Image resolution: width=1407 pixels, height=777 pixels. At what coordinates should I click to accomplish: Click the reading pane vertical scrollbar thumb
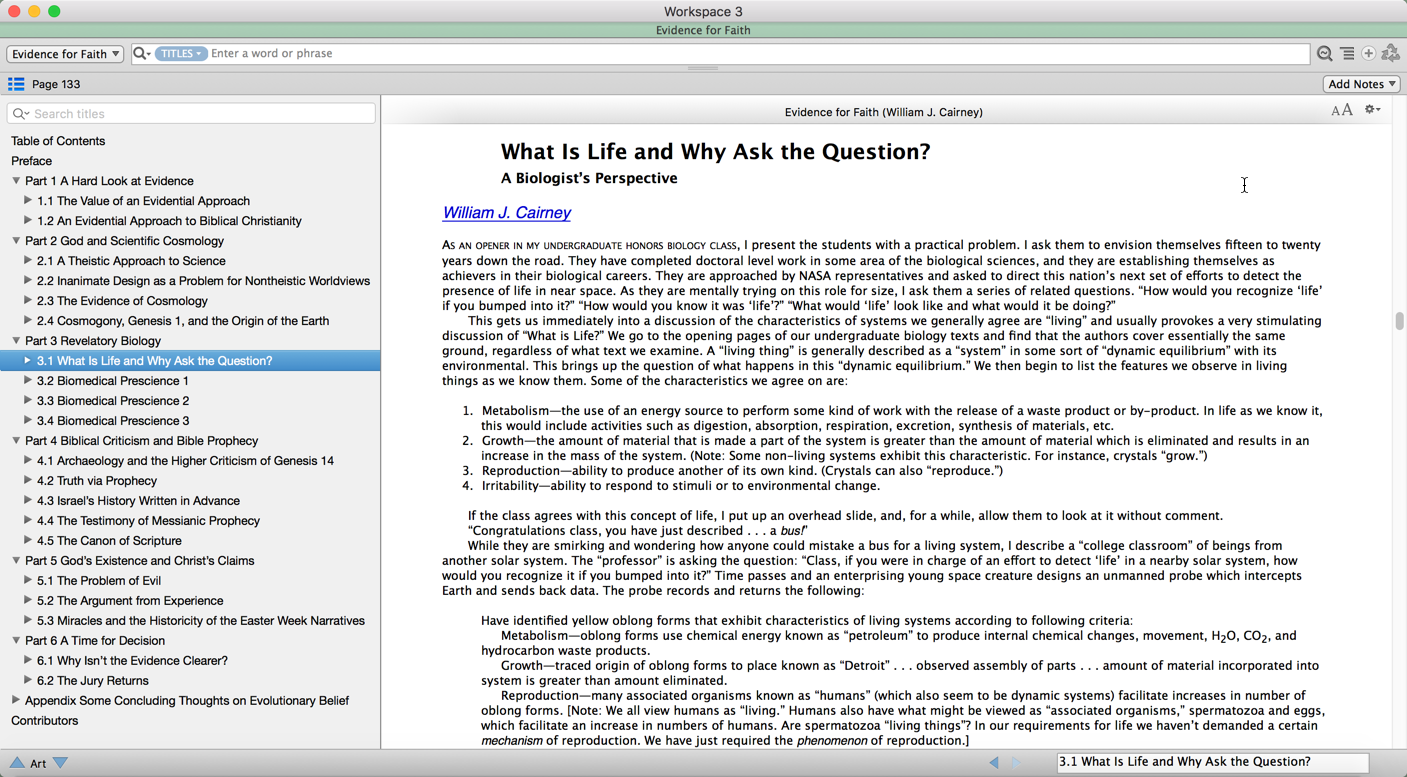tap(1399, 321)
